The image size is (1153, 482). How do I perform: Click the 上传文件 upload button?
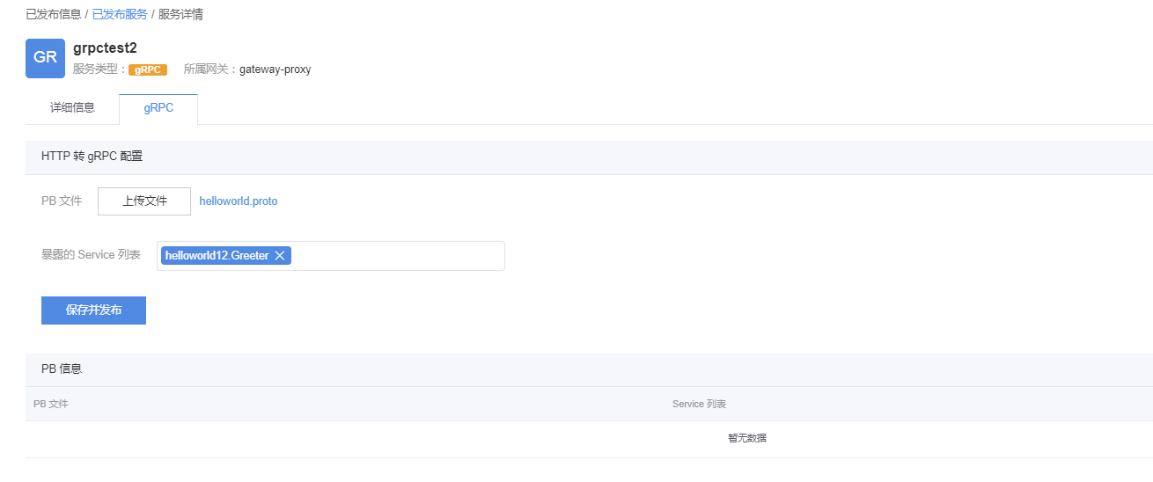(144, 201)
